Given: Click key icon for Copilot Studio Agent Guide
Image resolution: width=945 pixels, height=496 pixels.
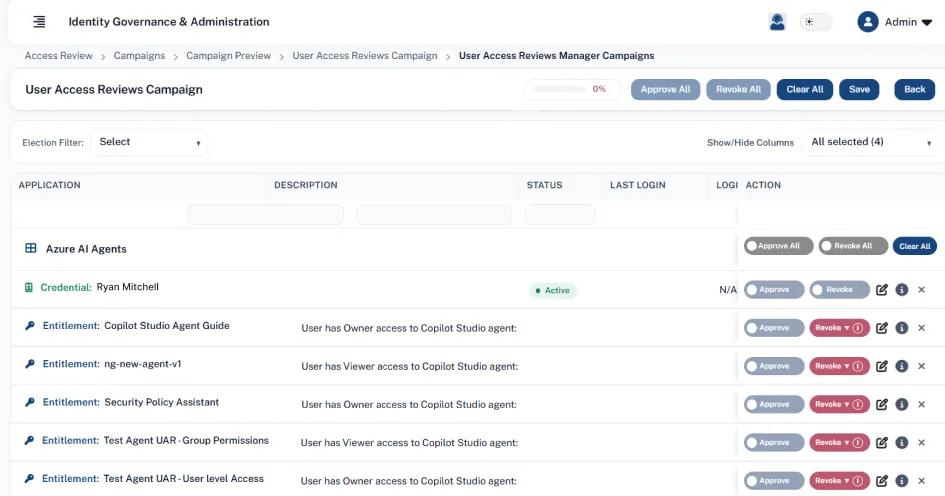Looking at the screenshot, I should 30,325.
